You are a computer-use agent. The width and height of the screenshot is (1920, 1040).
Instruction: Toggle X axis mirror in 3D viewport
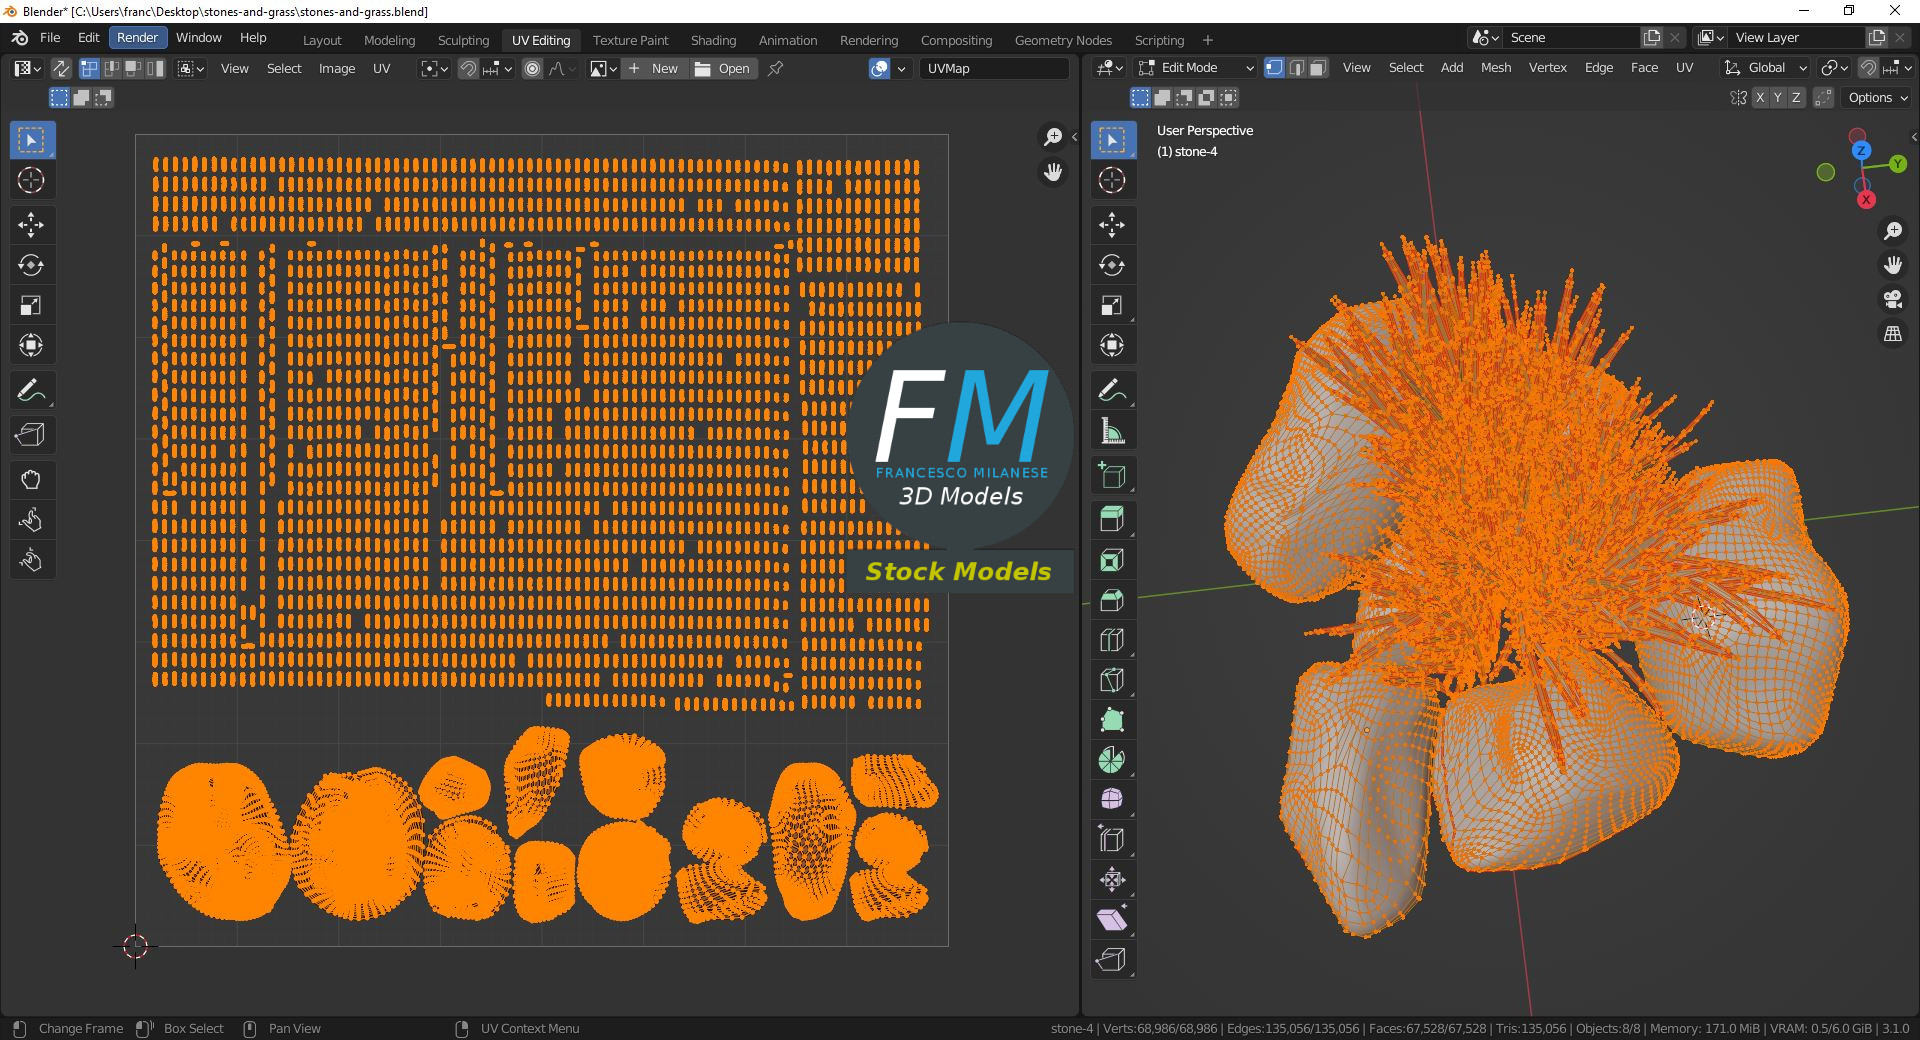click(x=1759, y=97)
